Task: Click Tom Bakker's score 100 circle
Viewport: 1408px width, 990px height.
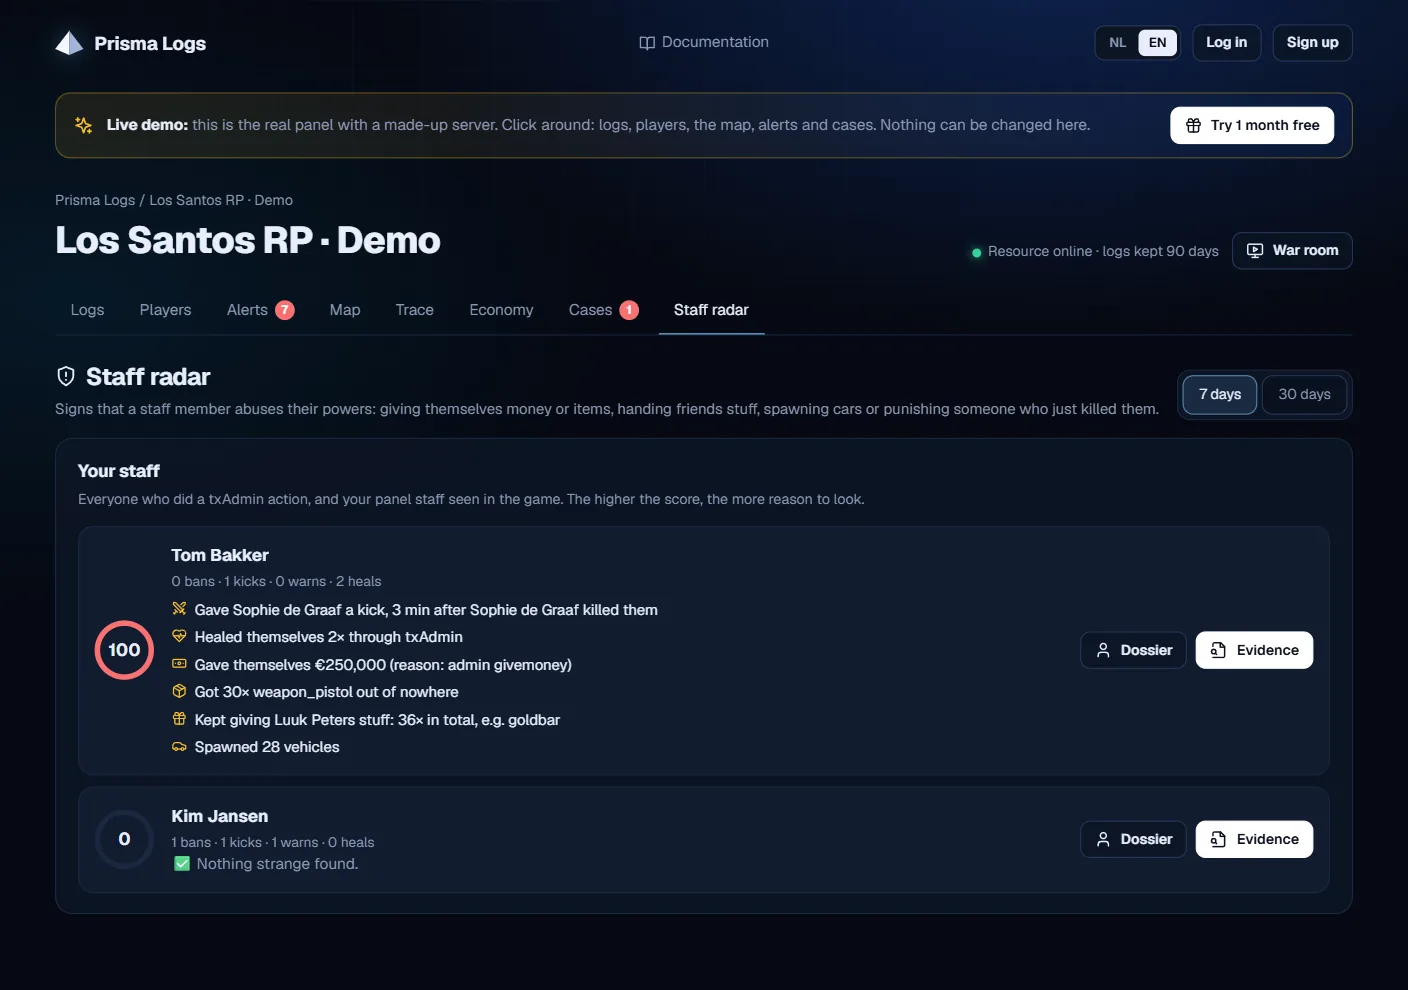Action: pos(124,650)
